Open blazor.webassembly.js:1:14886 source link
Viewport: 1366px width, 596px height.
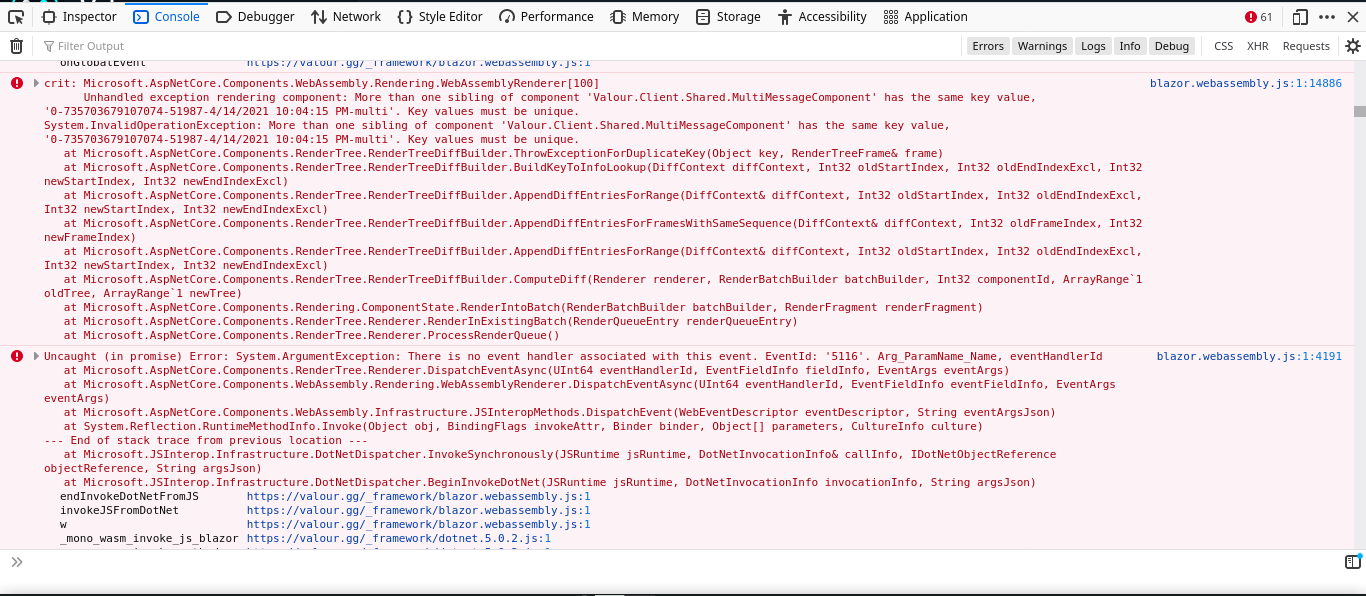pos(1248,82)
